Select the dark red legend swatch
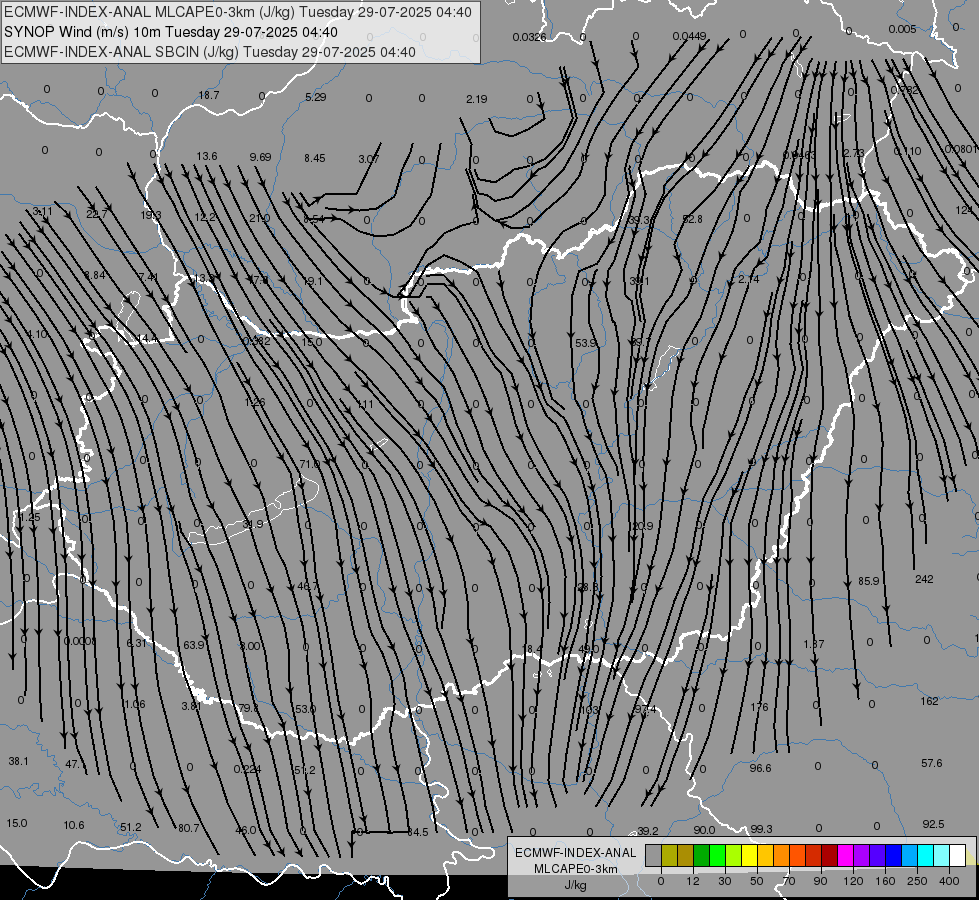 (829, 855)
